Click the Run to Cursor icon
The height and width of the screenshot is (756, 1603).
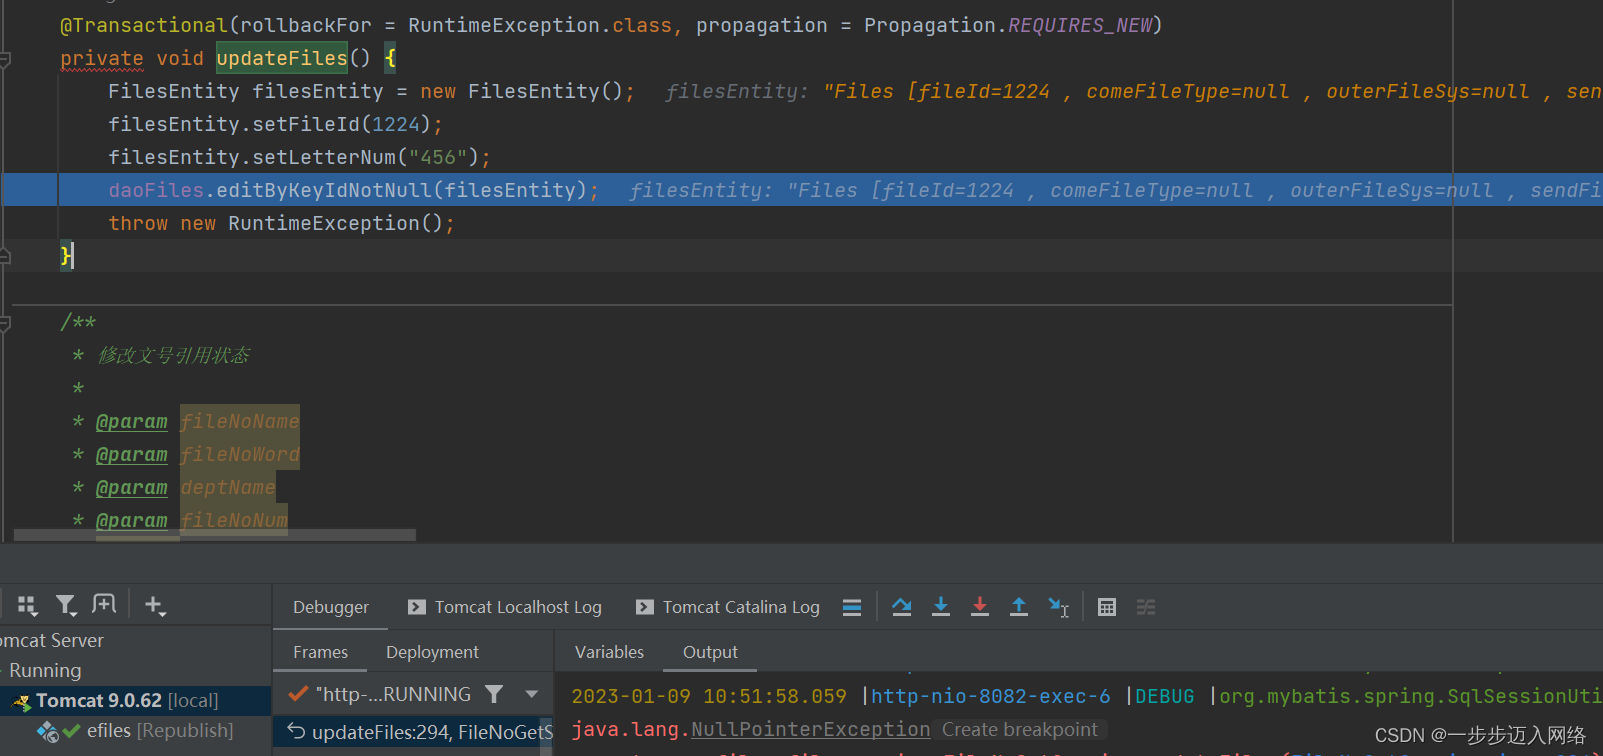click(x=1058, y=607)
